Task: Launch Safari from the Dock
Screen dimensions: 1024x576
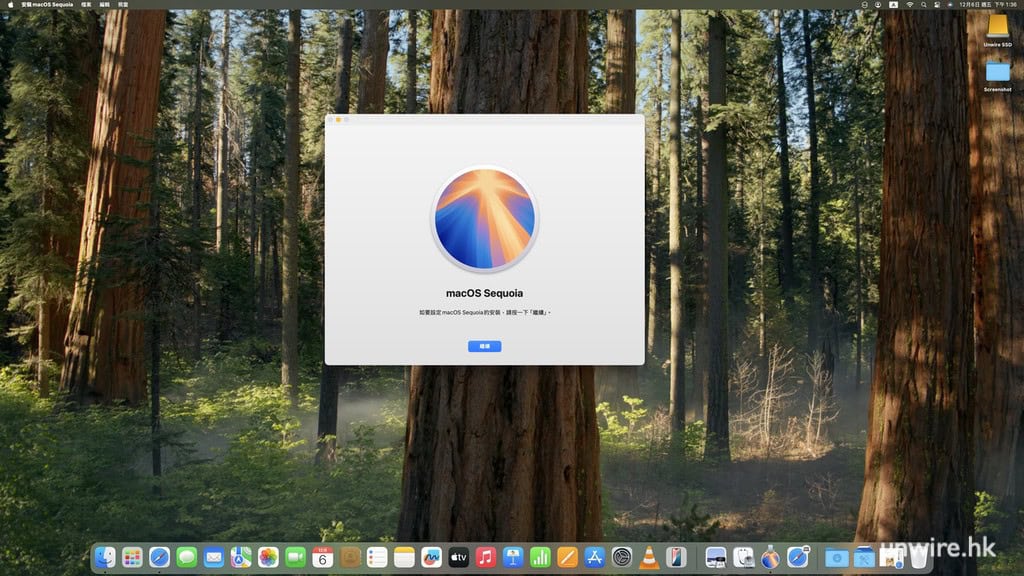Action: click(159, 557)
